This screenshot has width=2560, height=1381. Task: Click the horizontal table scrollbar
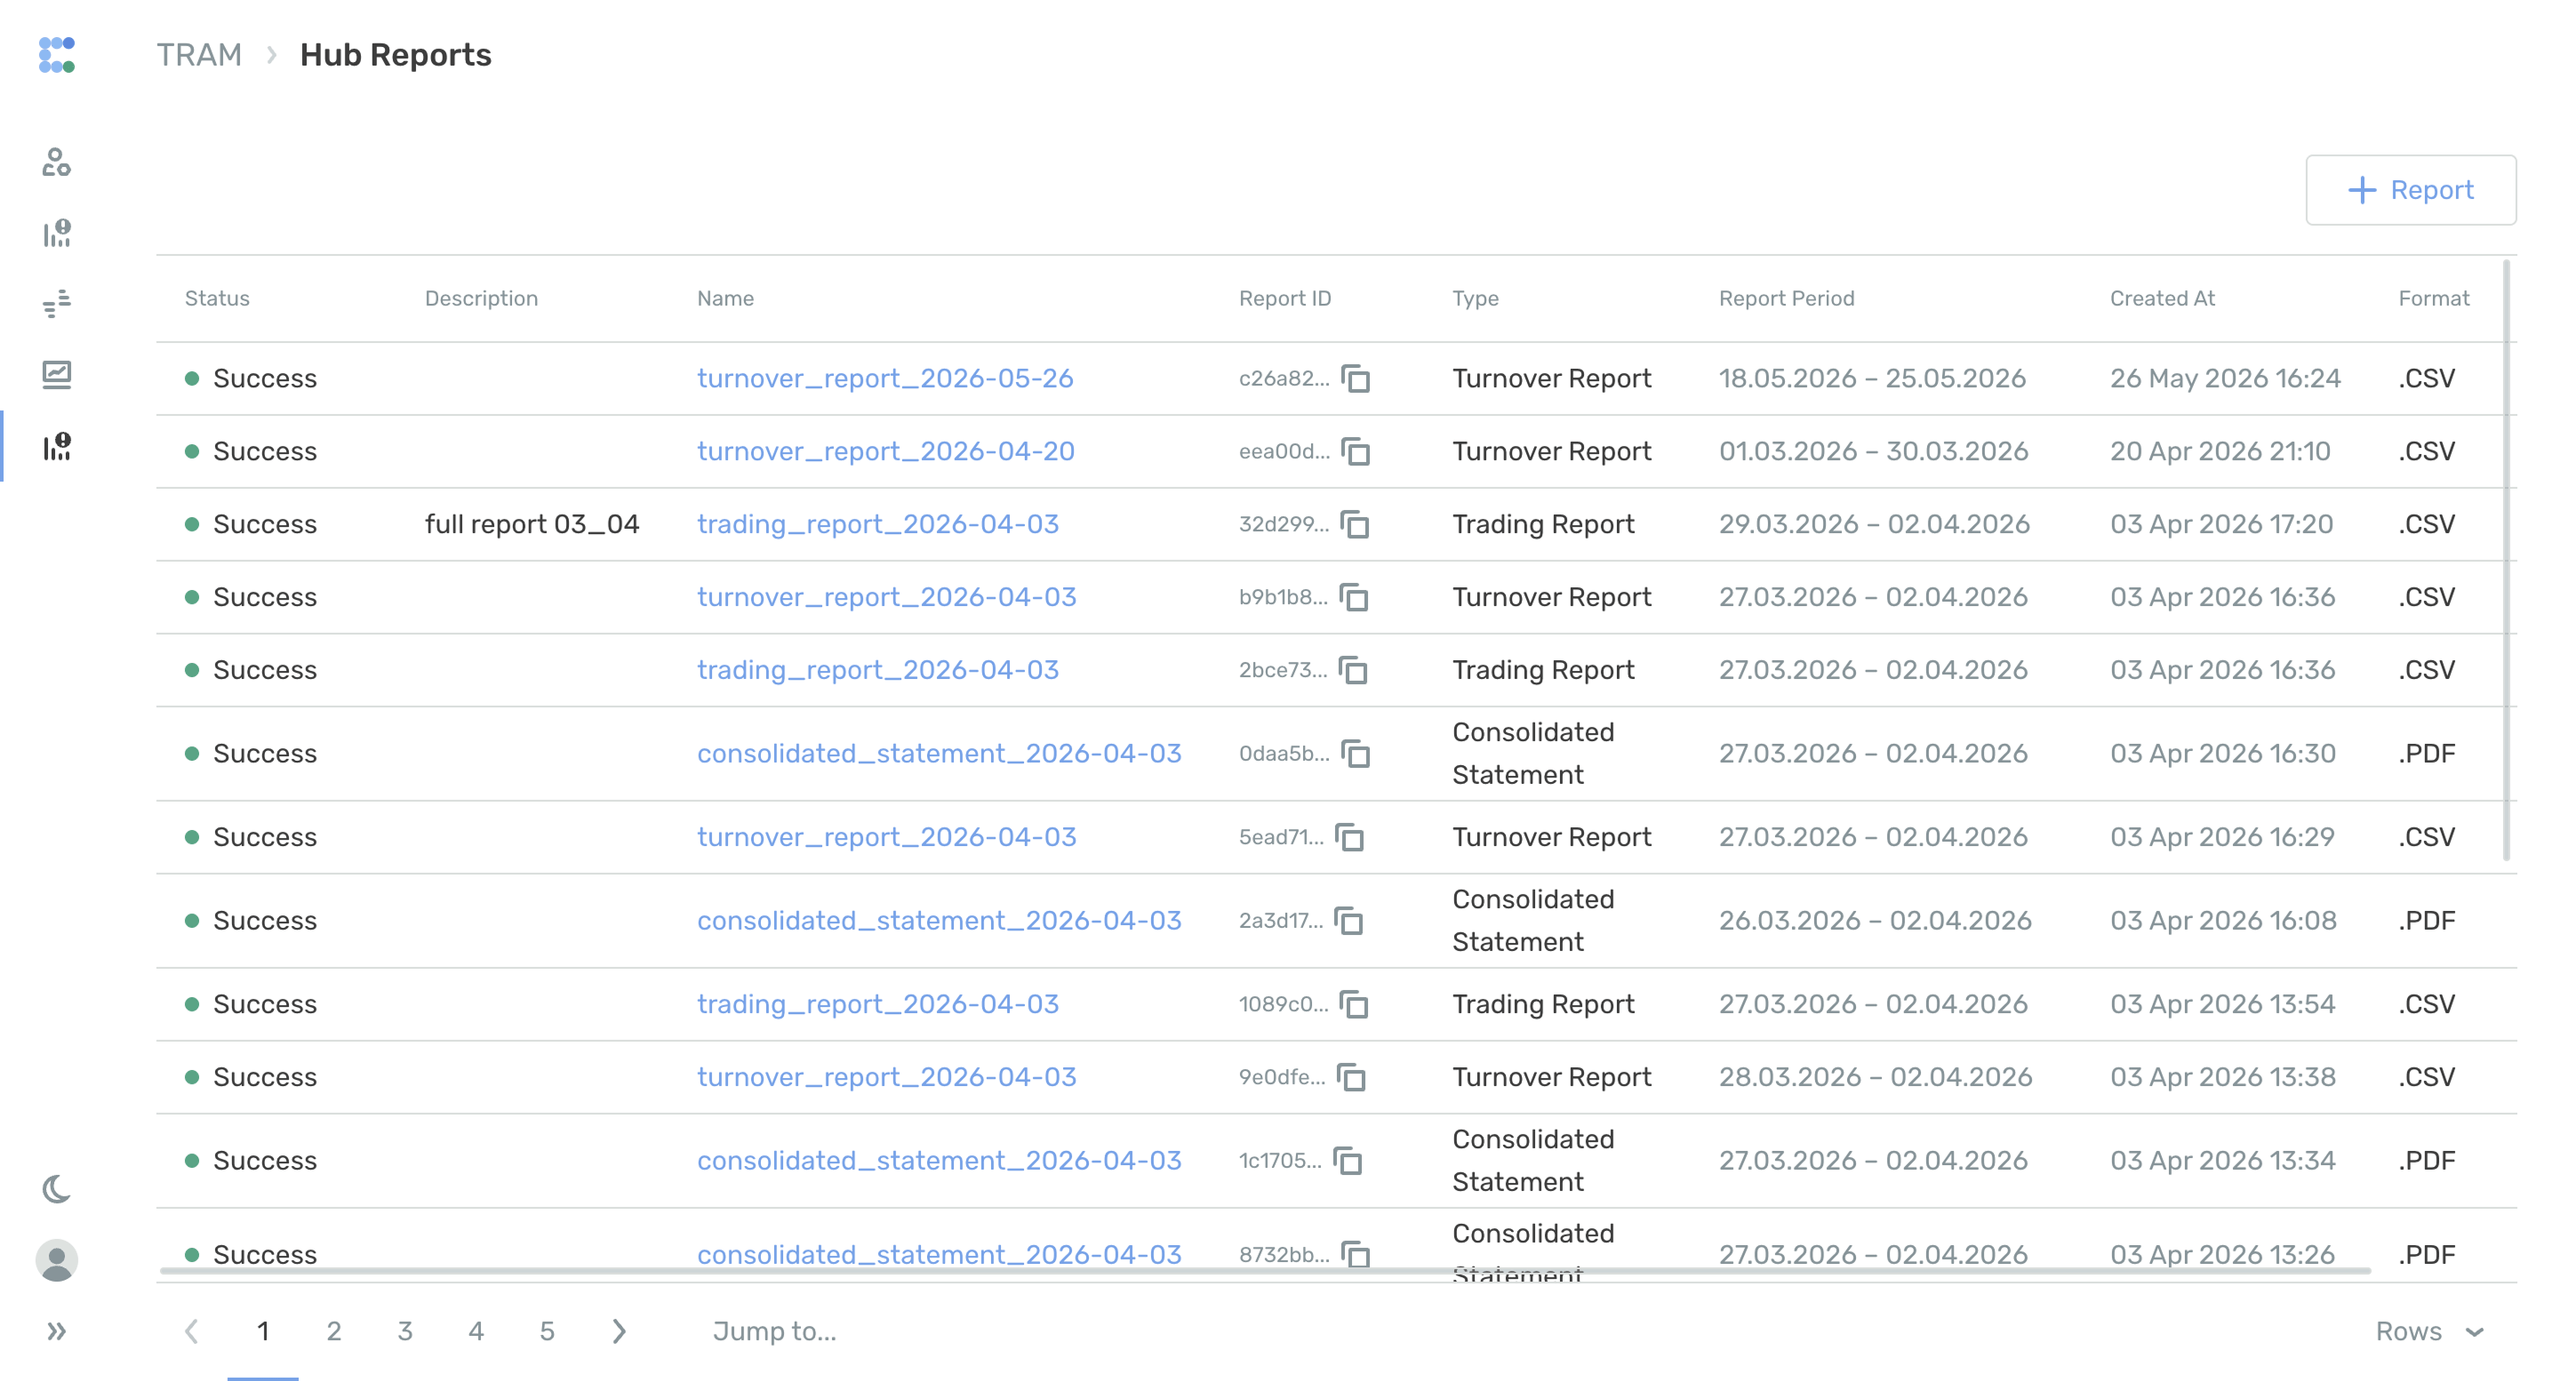1265,1271
